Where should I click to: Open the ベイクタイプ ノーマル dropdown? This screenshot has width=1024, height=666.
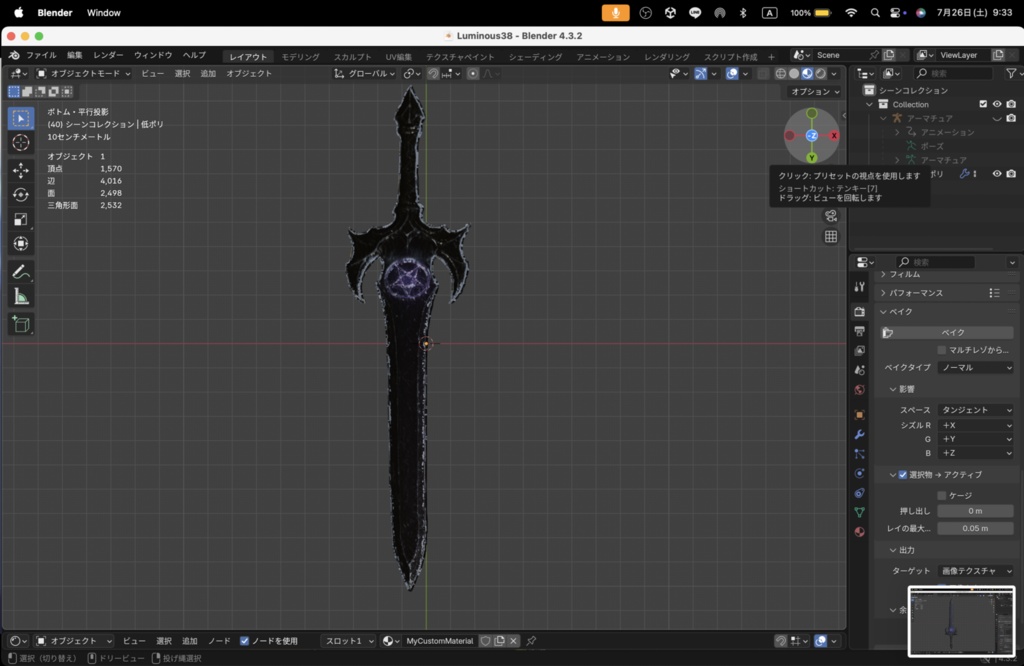975,367
